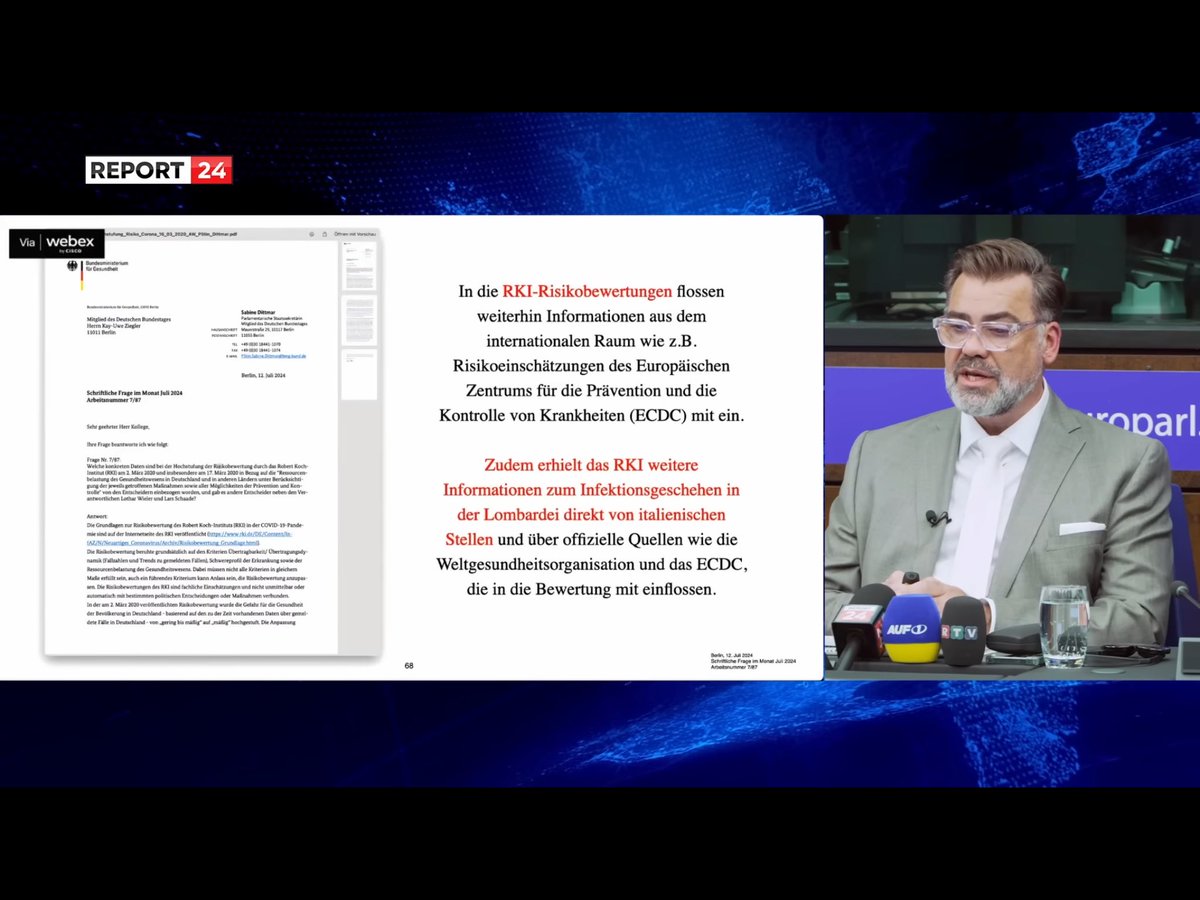Screen dimensions: 1200x900
Task: Select the second page thumbnail in PDF sidebar
Action: point(359,320)
